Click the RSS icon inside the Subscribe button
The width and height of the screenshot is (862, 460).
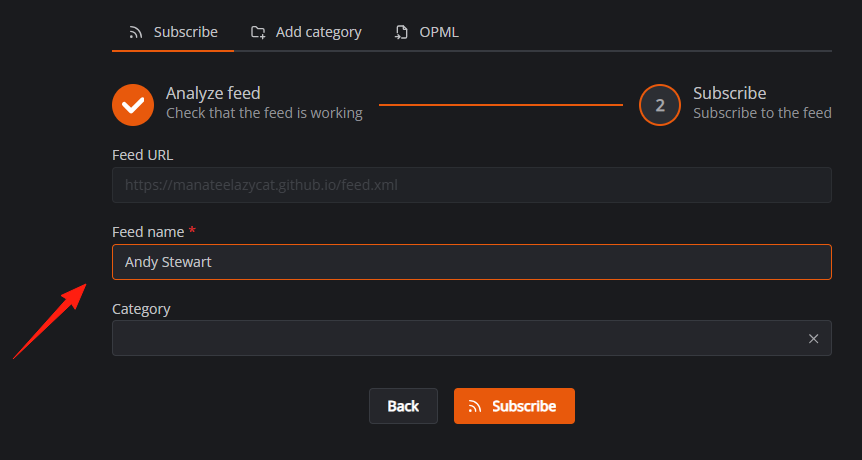click(x=475, y=406)
